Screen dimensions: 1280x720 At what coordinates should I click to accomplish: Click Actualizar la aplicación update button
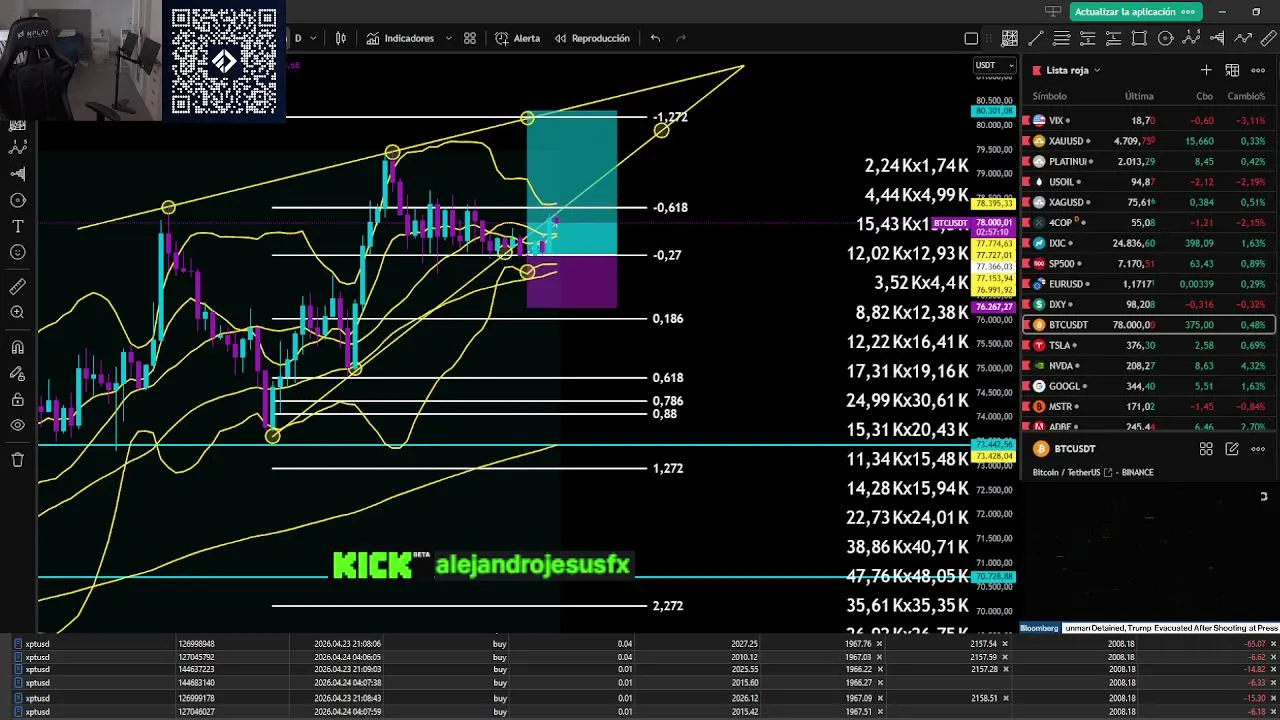tap(1134, 12)
